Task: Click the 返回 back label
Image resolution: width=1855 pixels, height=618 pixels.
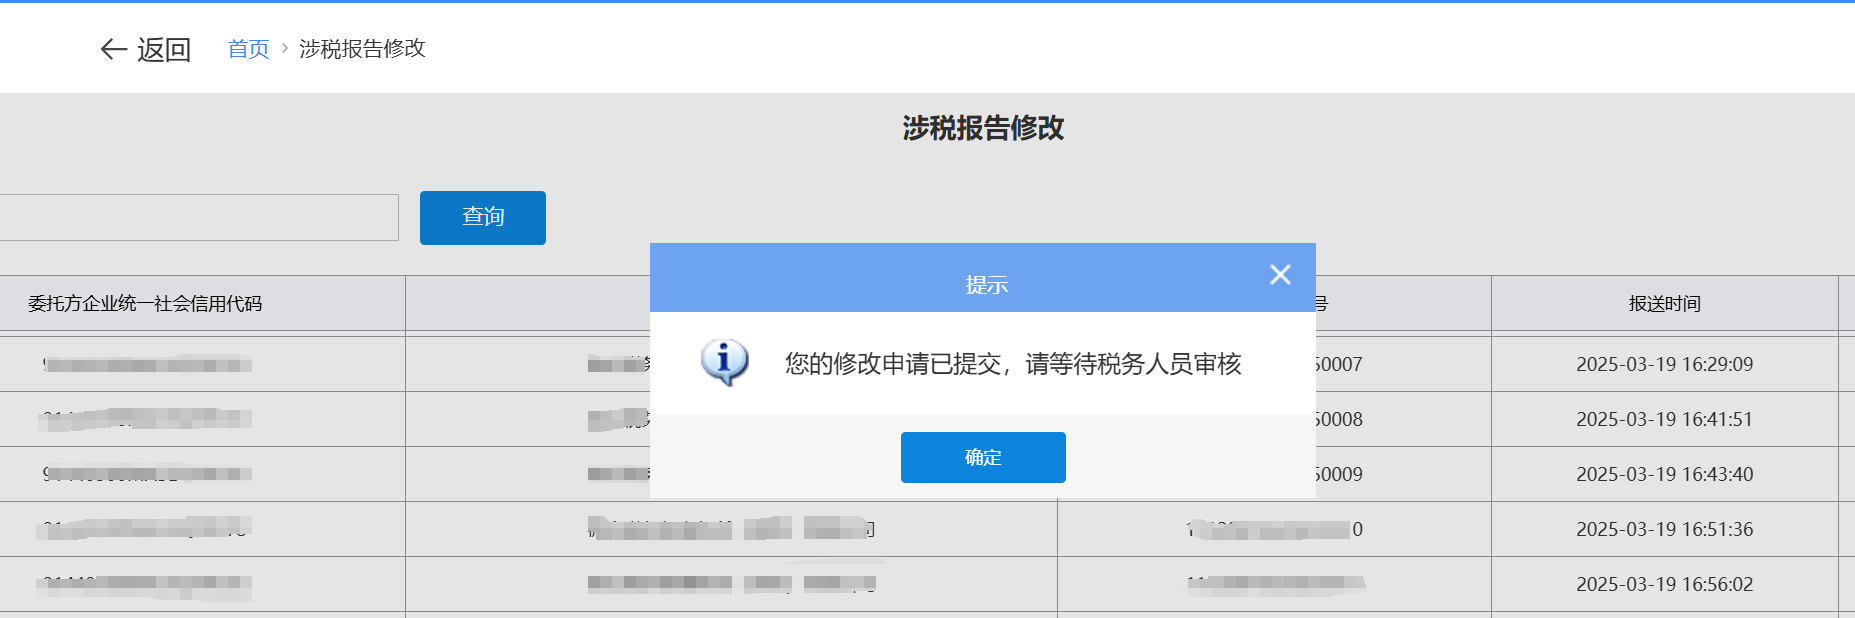Action: click(164, 49)
